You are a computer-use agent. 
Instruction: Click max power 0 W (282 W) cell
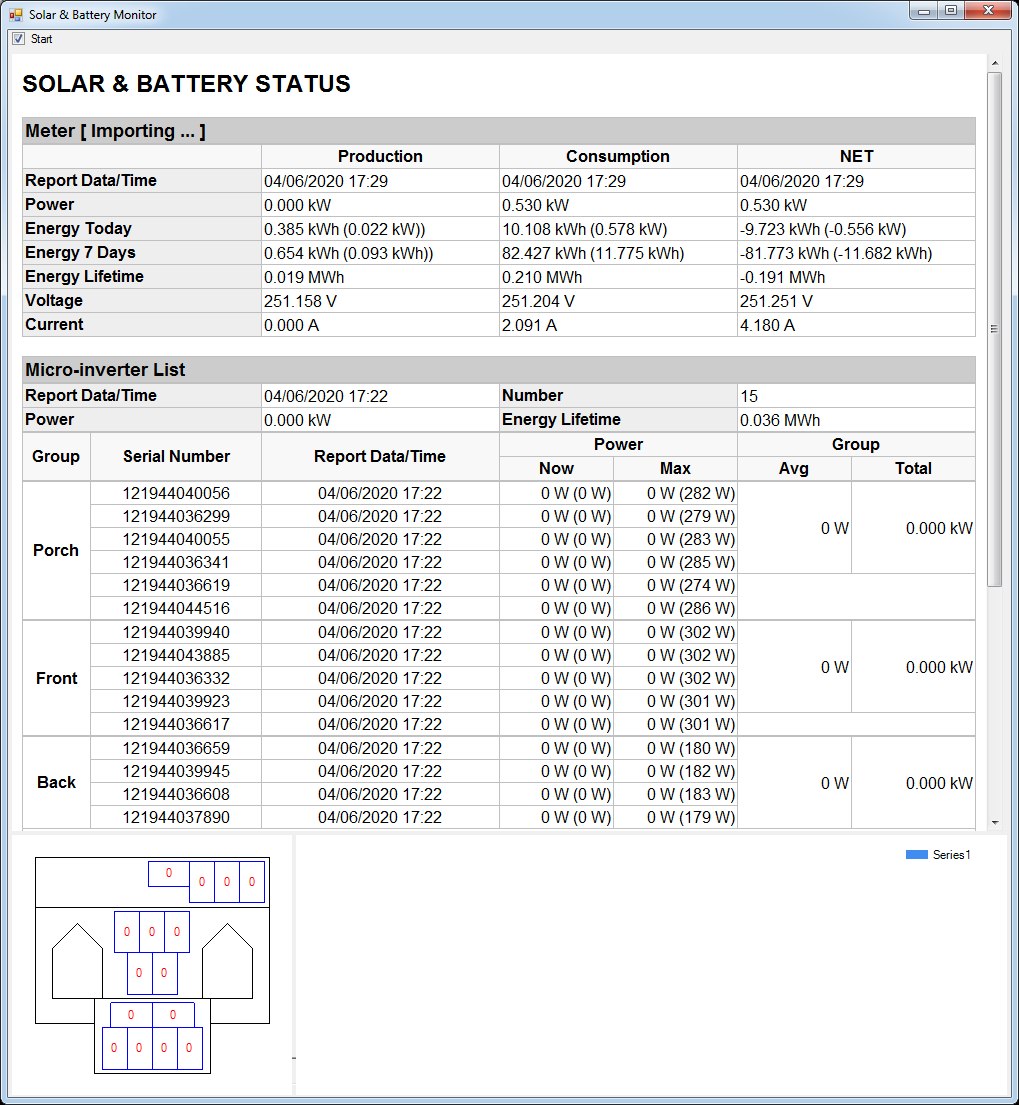click(676, 493)
